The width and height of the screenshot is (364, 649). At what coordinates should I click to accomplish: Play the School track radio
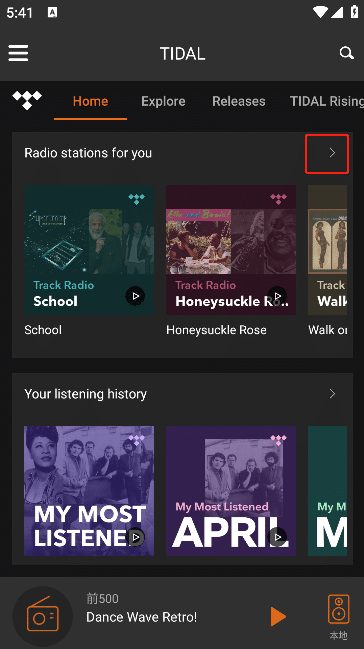(x=135, y=296)
